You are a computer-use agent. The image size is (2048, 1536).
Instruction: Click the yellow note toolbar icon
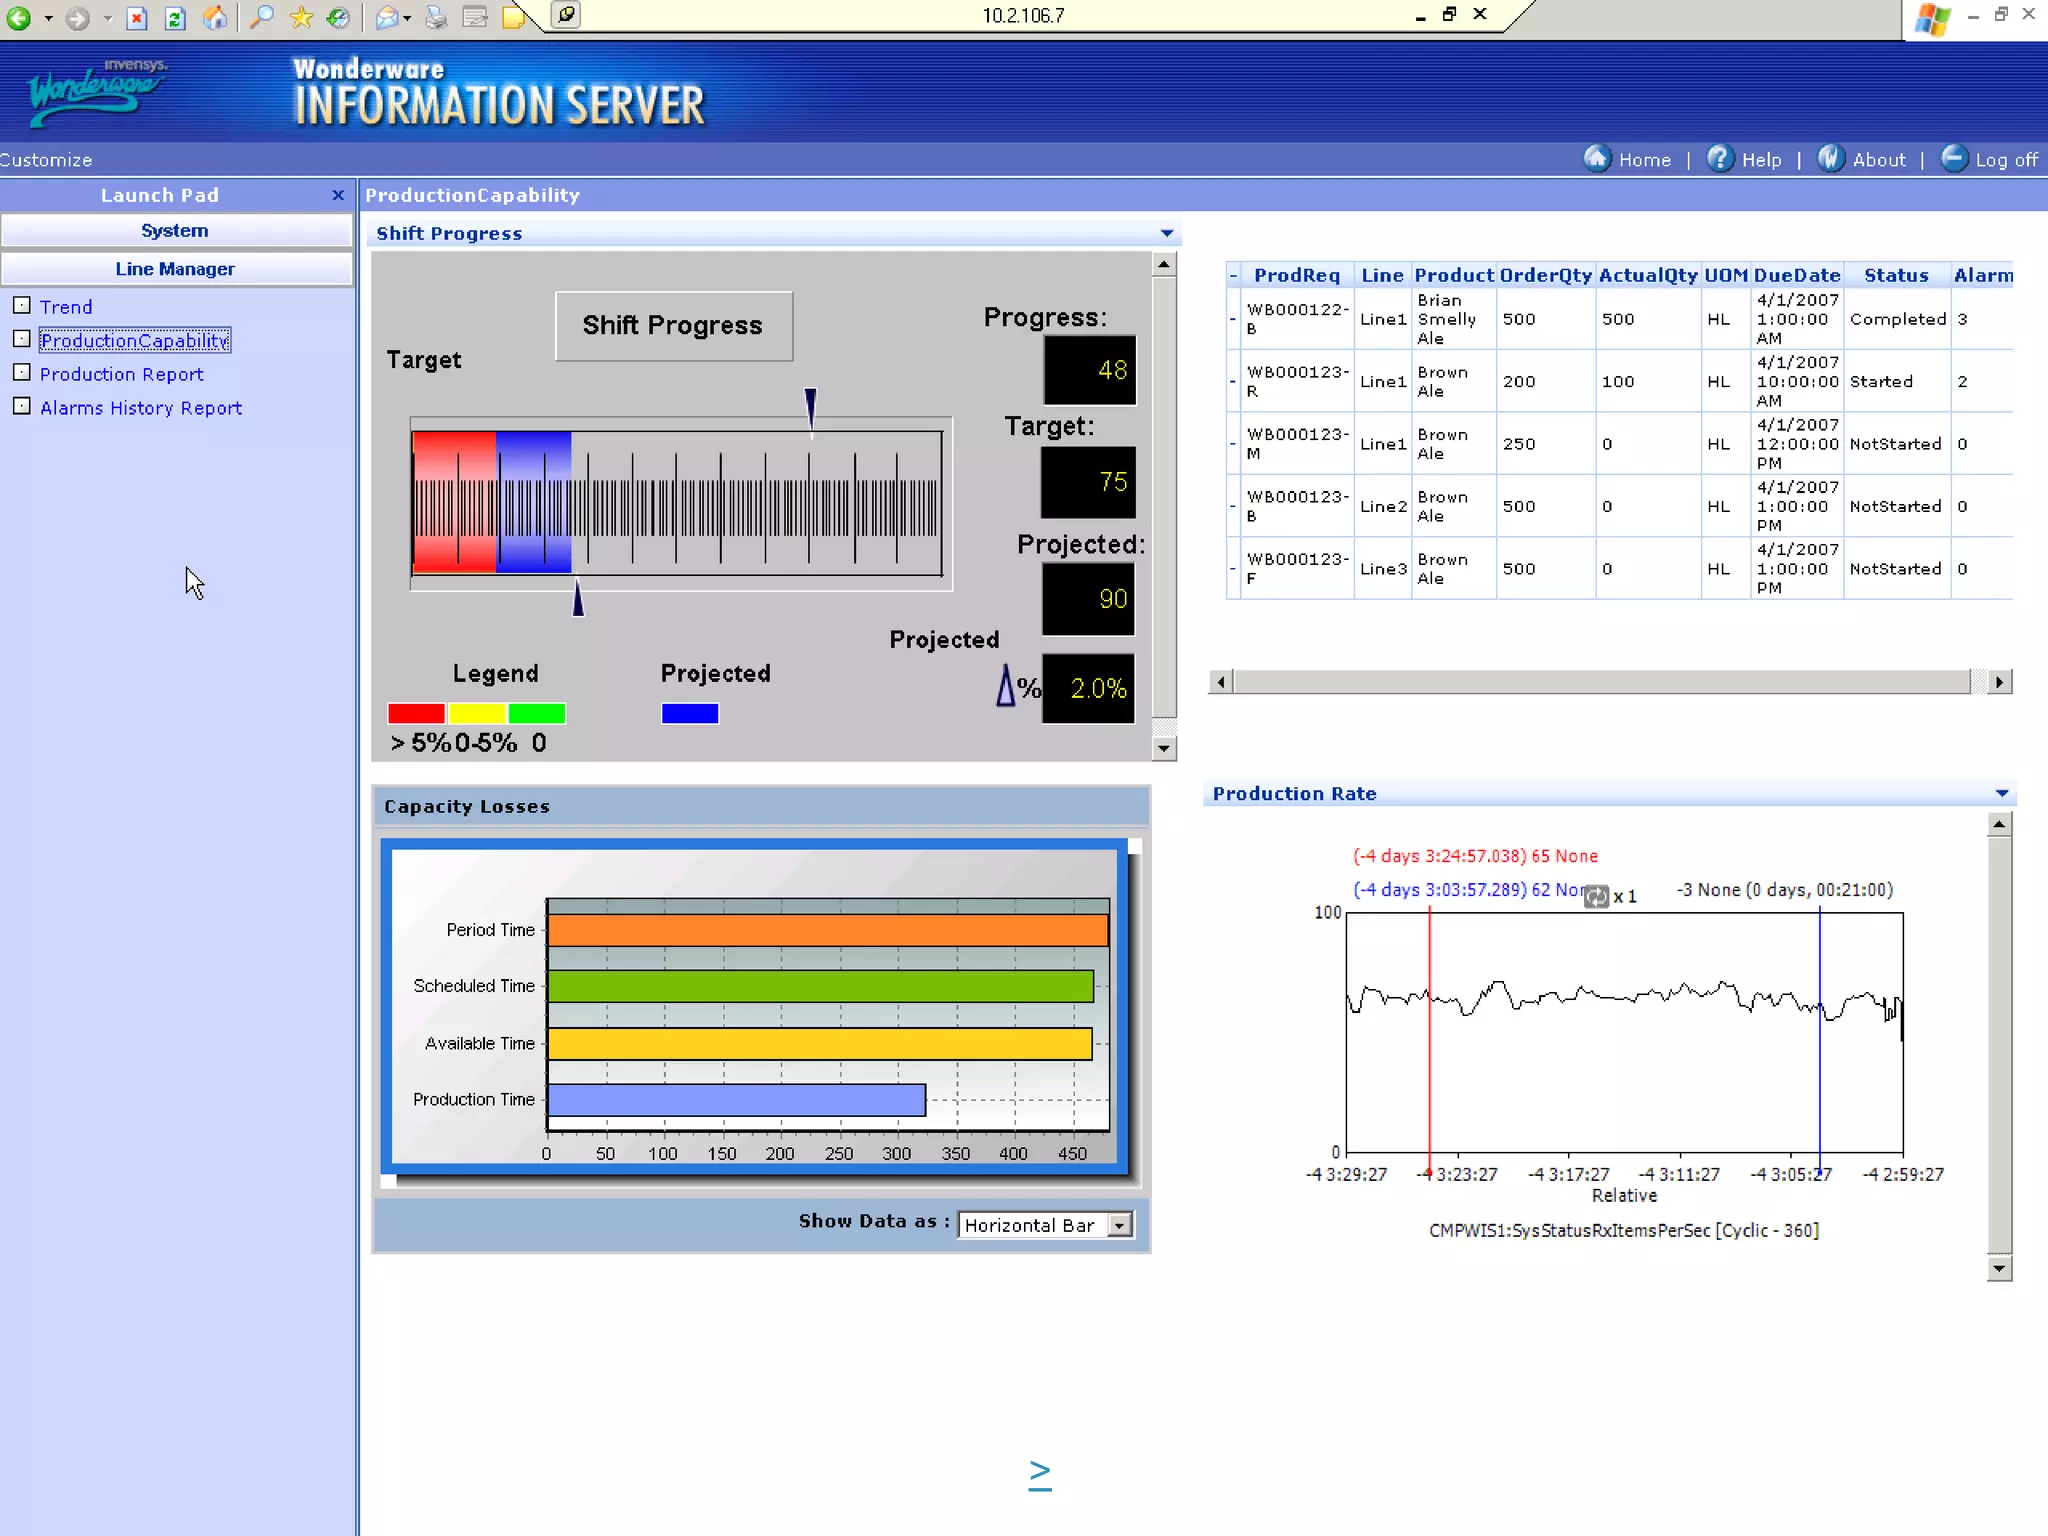[513, 17]
